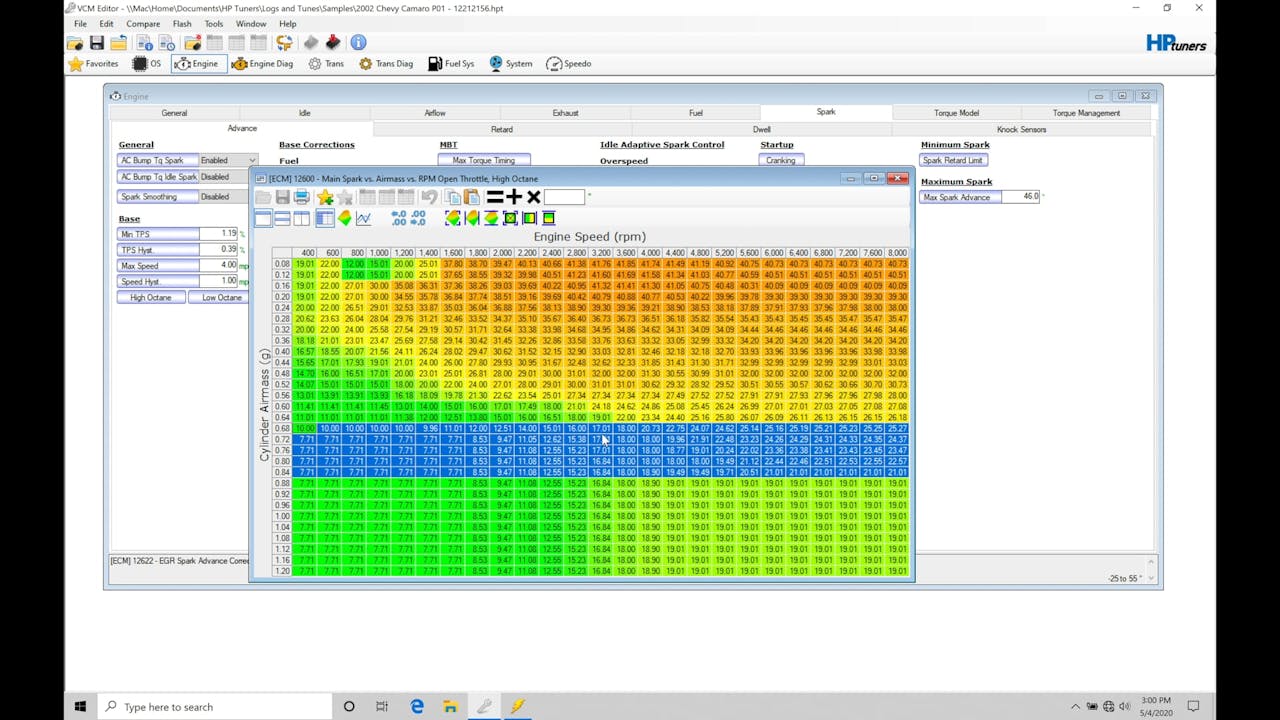
Task: Select the Engine ribbon icon
Action: [x=199, y=63]
